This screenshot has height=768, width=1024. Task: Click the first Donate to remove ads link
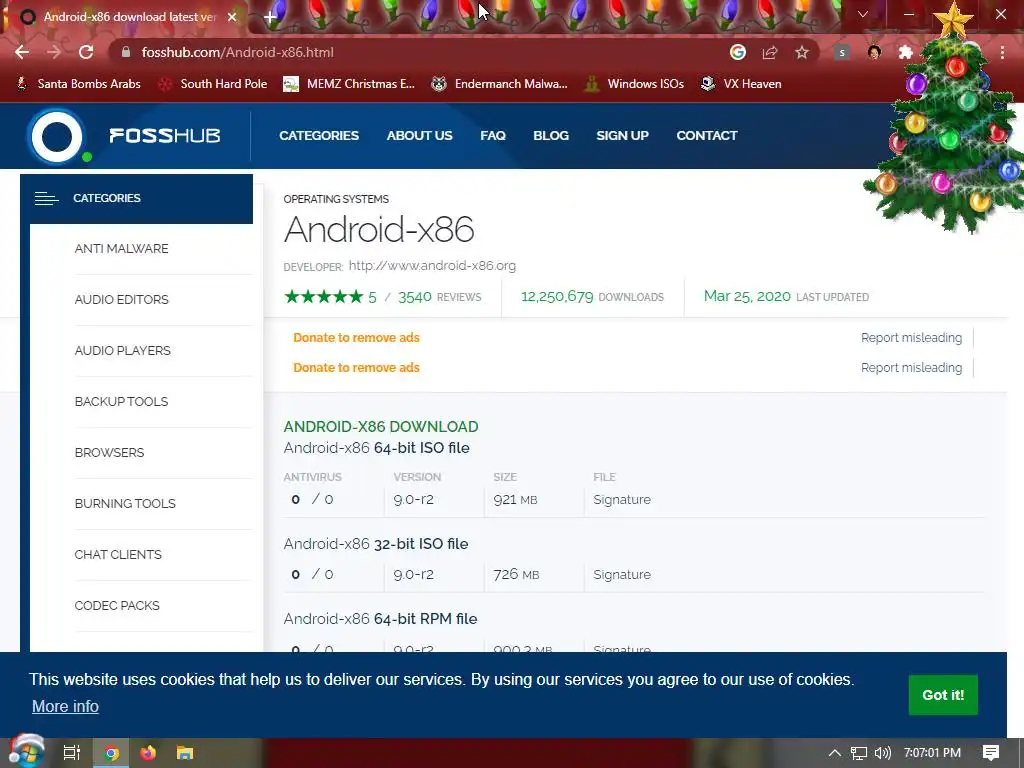tap(357, 338)
